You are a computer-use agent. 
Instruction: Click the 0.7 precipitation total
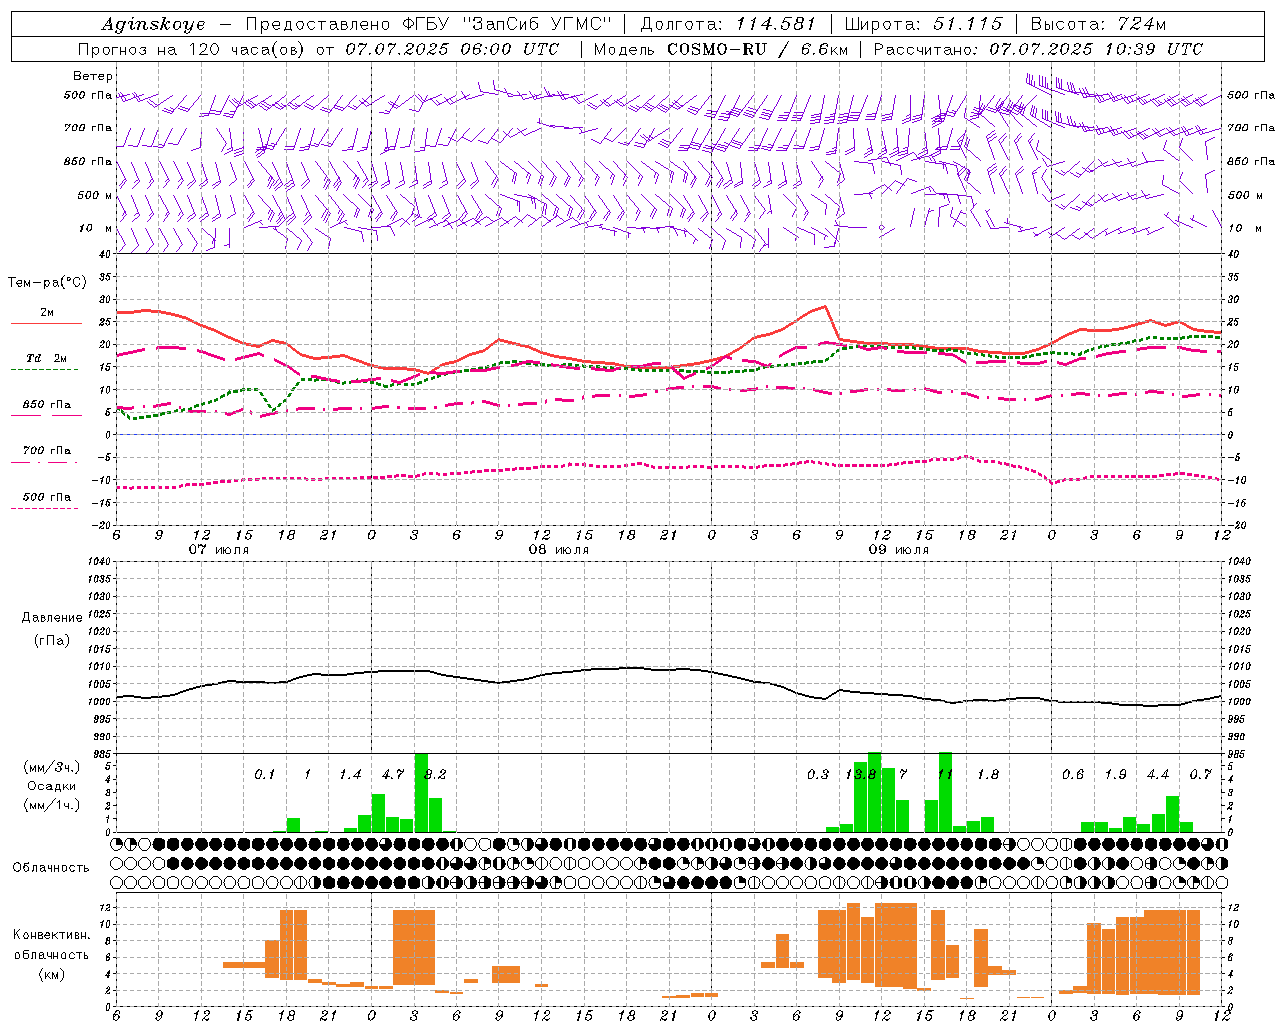1201,775
